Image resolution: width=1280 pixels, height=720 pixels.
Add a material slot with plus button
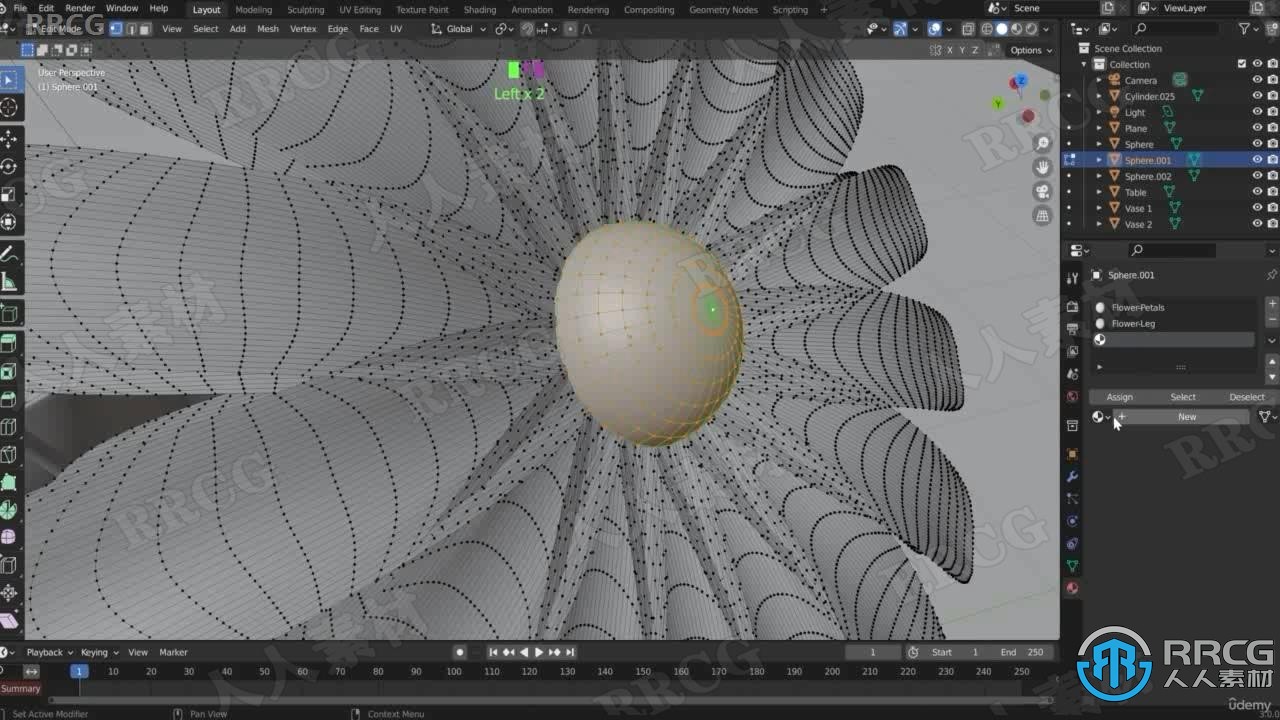(1272, 303)
